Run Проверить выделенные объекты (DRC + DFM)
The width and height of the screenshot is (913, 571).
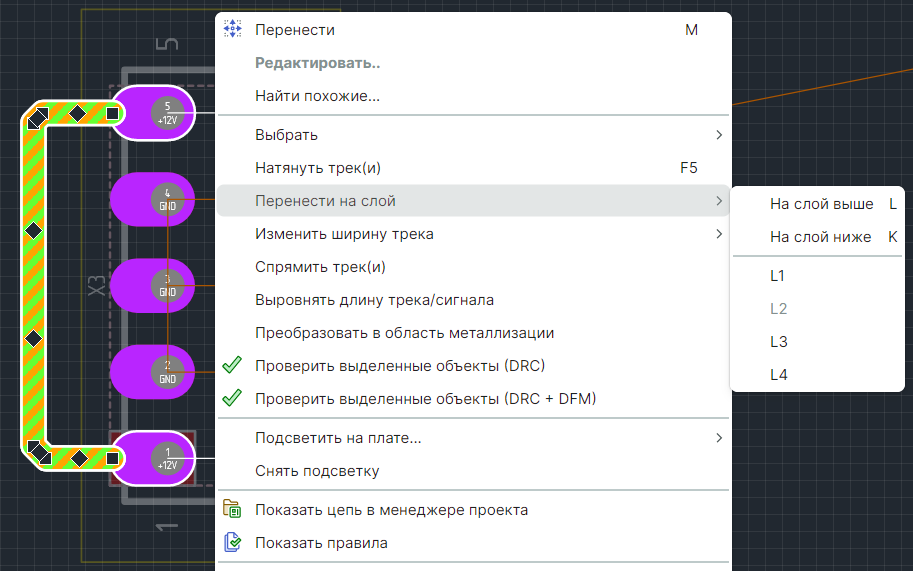(x=473, y=399)
